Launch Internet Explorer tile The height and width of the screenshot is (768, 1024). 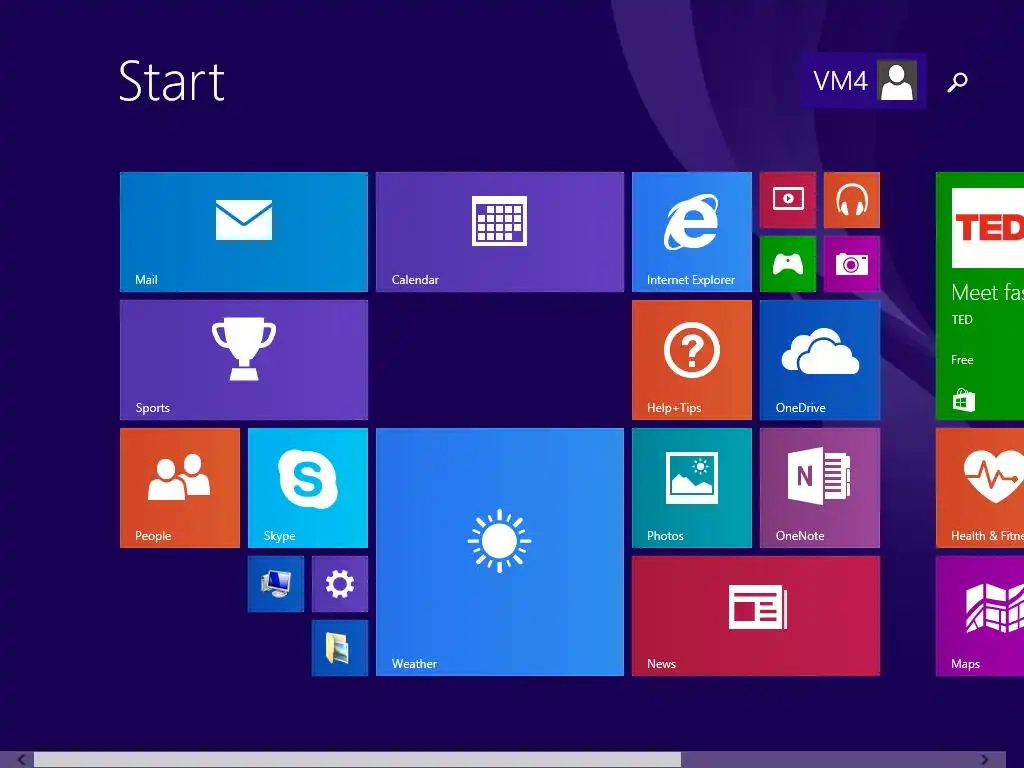coord(692,232)
